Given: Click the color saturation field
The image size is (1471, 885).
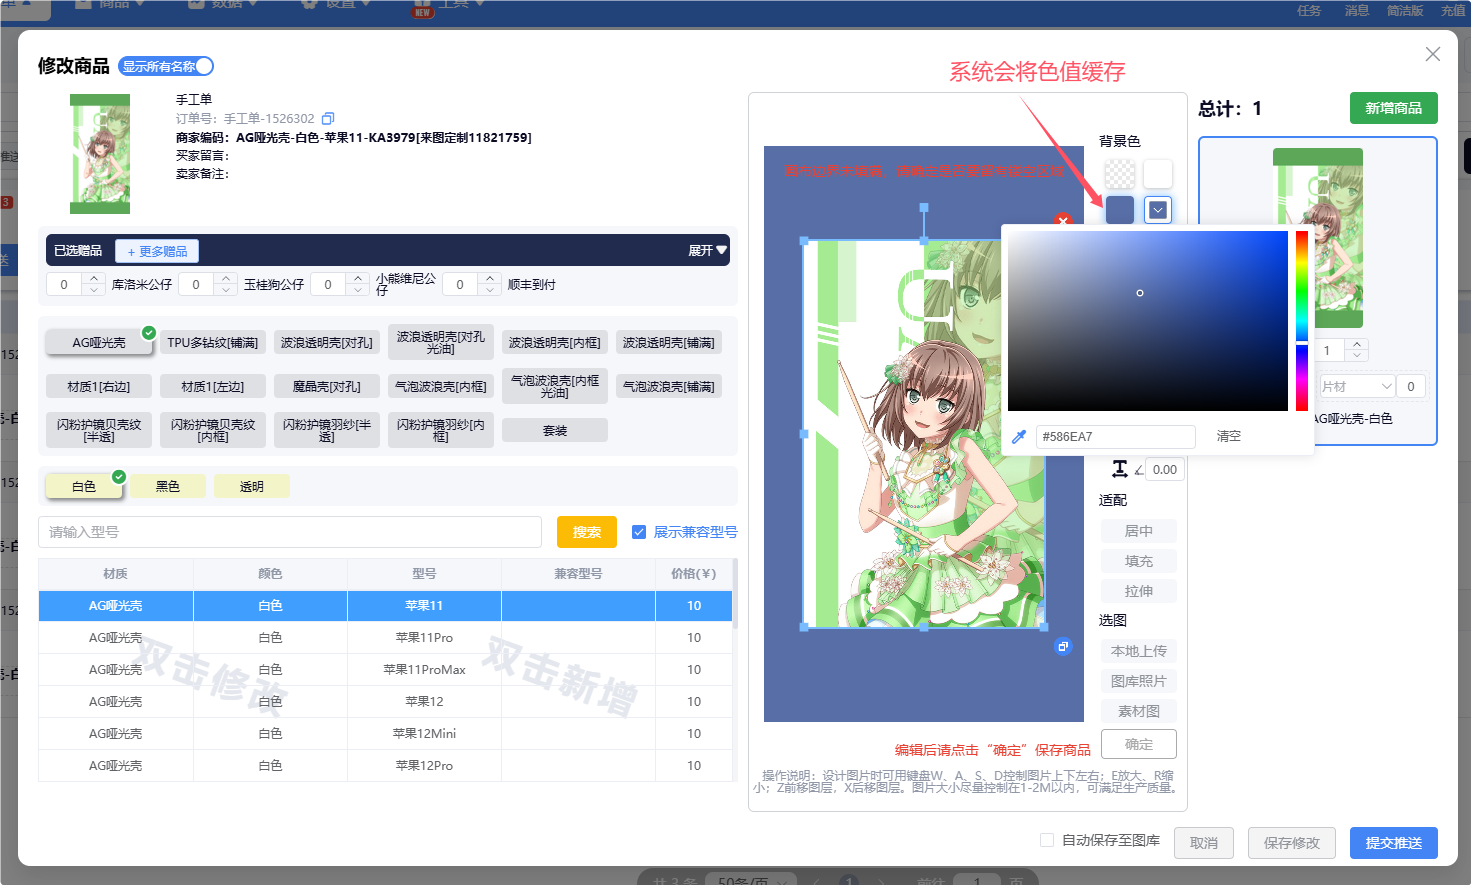Looking at the screenshot, I should coord(1148,321).
